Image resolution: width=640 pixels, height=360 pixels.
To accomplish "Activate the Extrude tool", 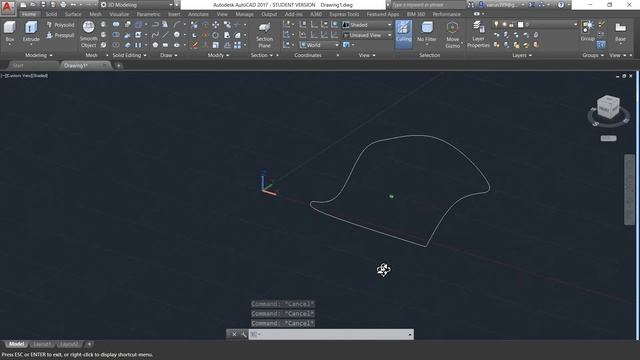I will point(31,31).
